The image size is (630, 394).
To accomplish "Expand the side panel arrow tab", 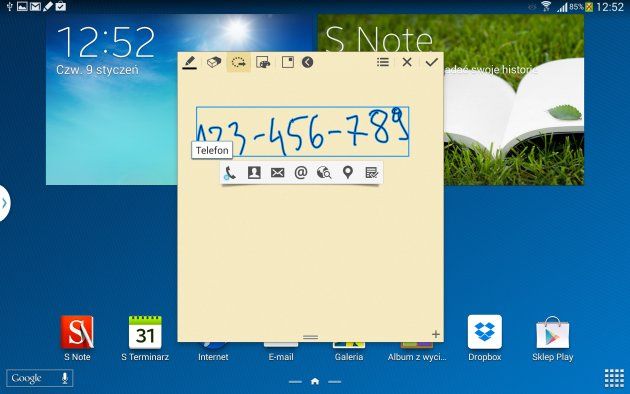I will 4,203.
